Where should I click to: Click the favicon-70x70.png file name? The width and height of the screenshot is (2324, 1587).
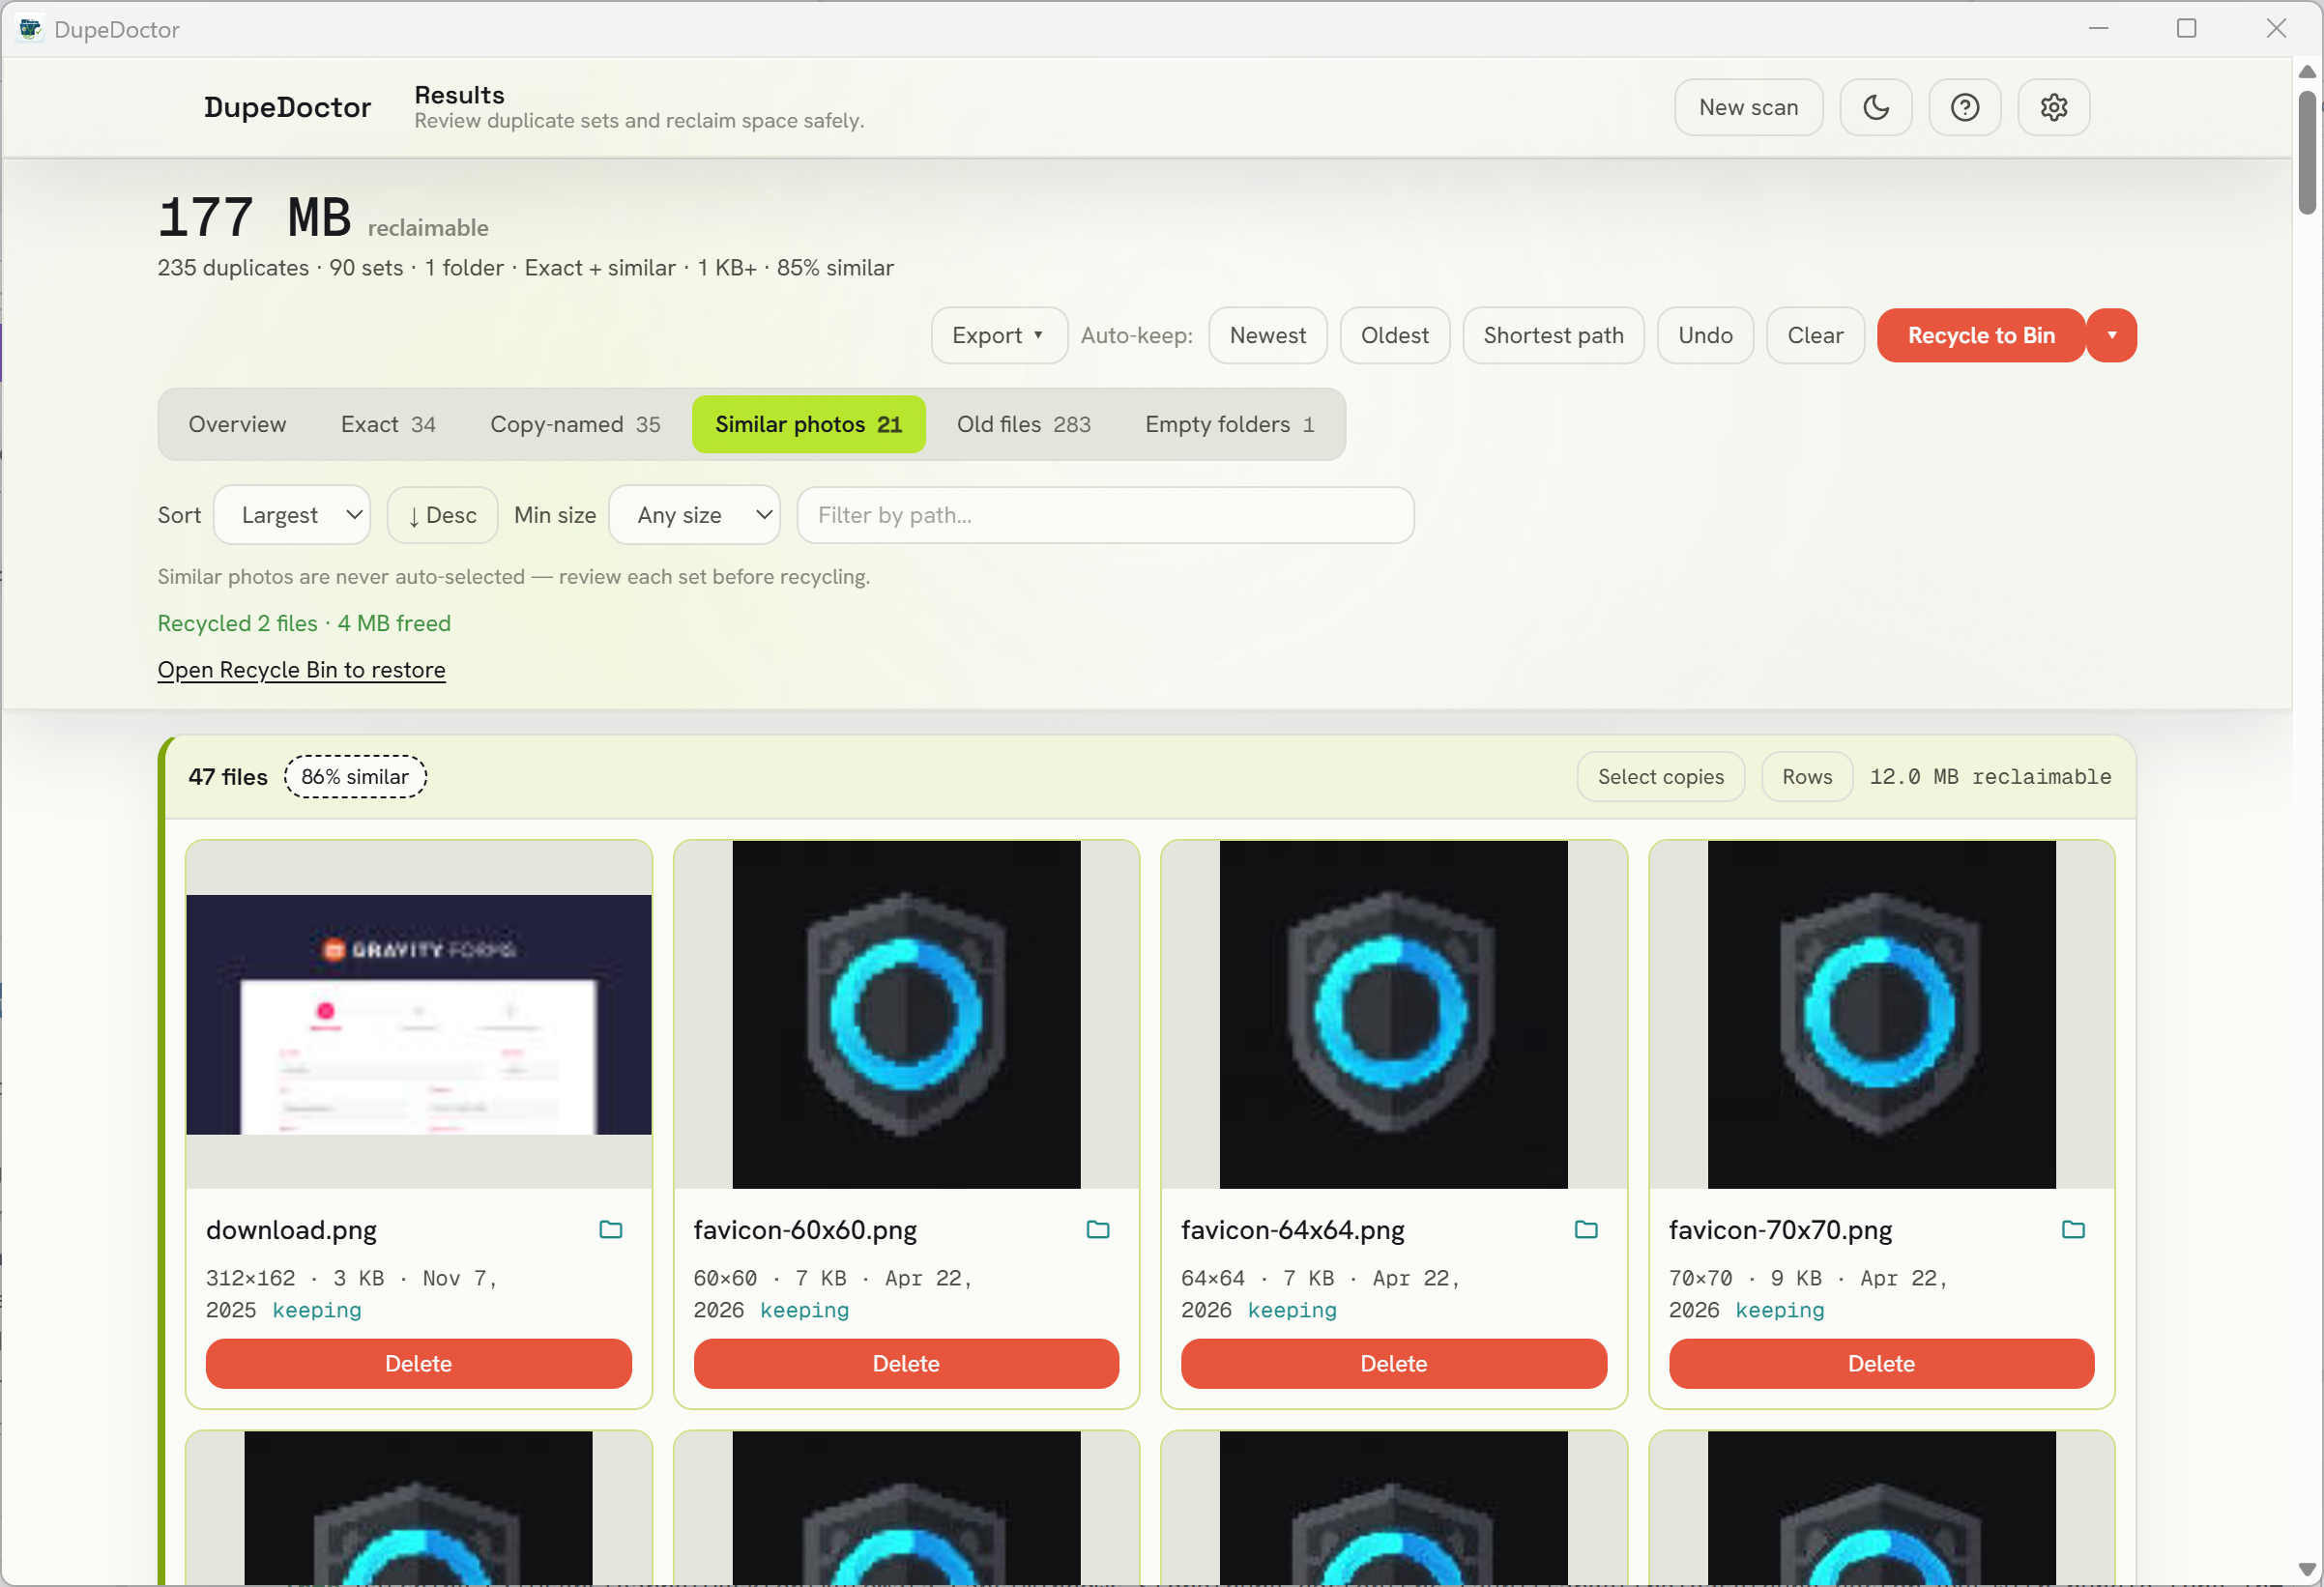pos(1780,1229)
